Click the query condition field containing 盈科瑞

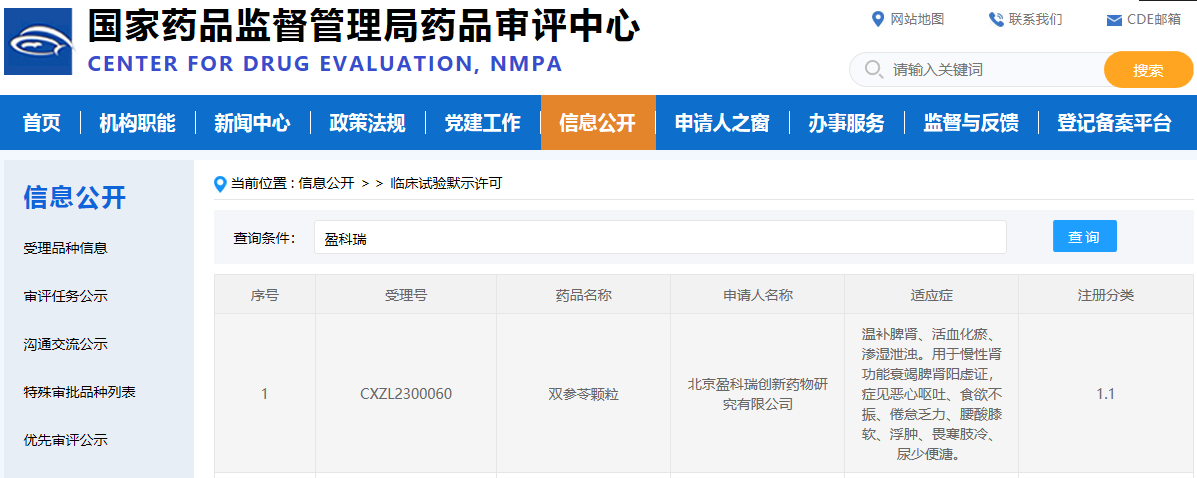click(x=660, y=238)
